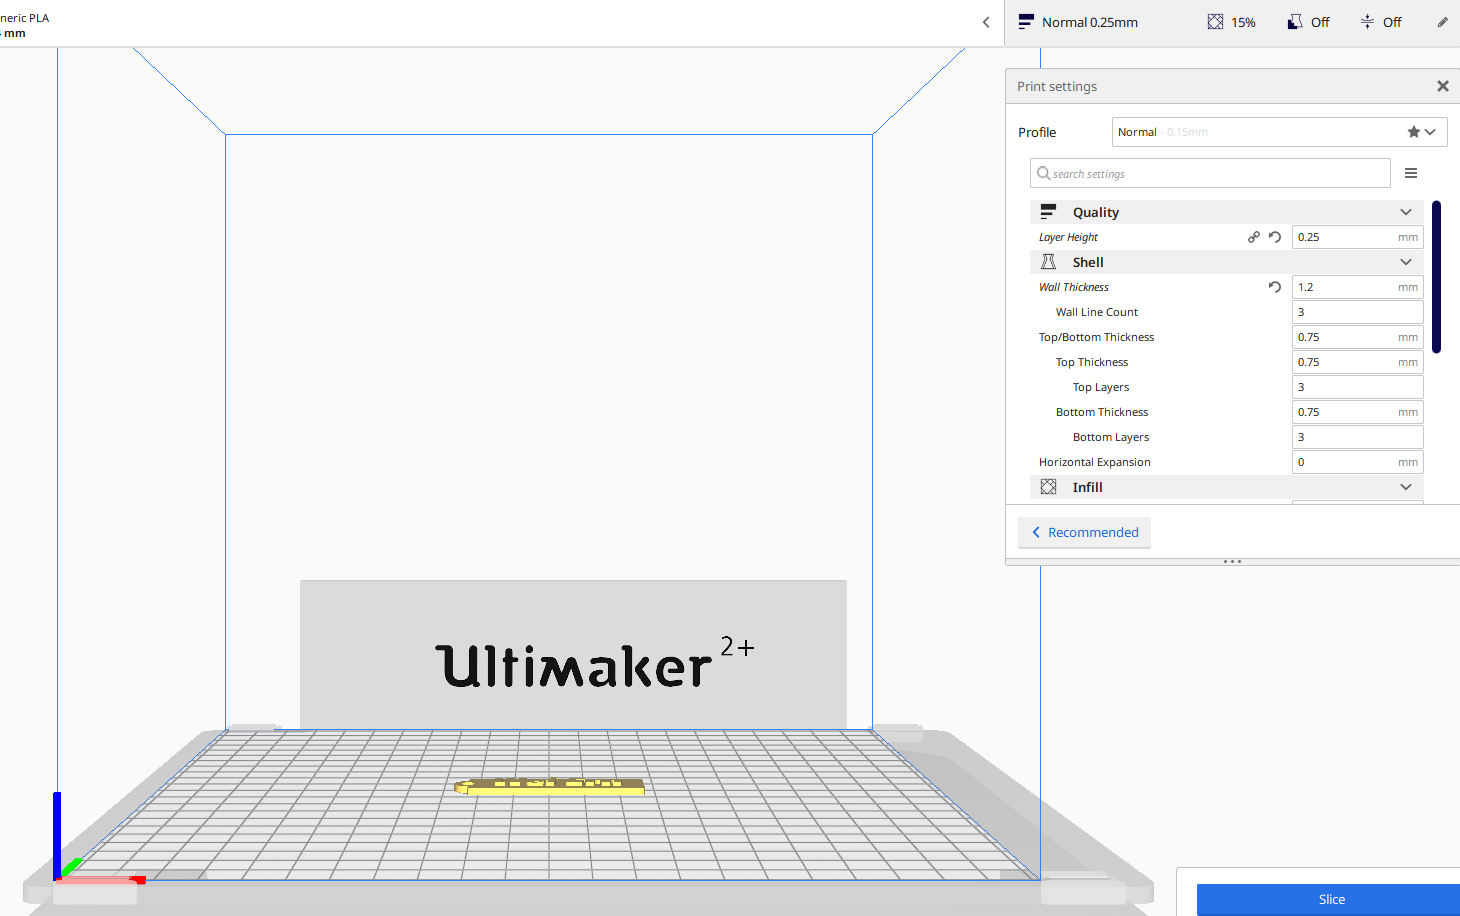Viewport: 1460px width, 916px height.
Task: Collapse panel with the left chevron arrow
Action: [x=986, y=22]
